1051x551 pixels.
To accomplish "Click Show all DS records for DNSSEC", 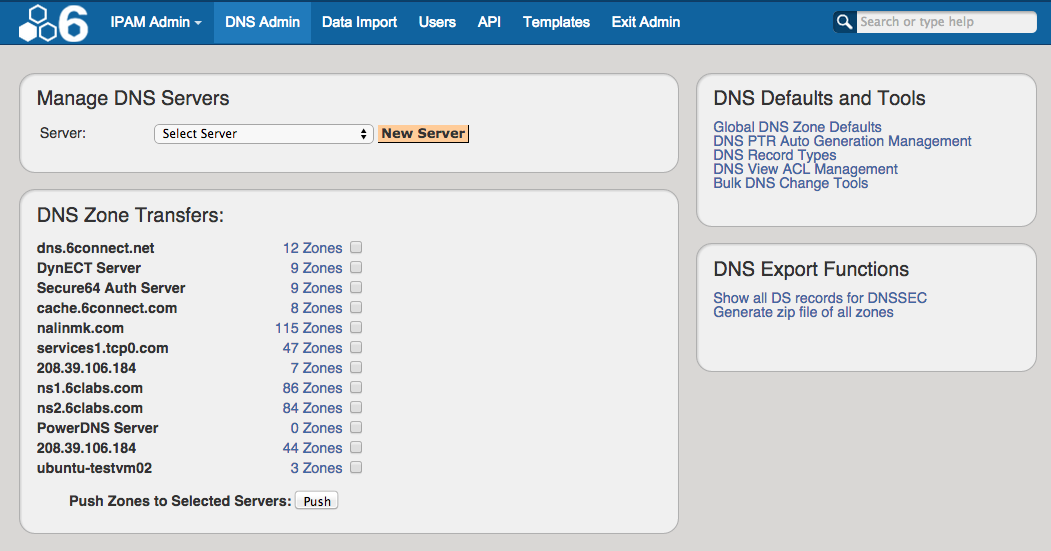I will coord(820,298).
